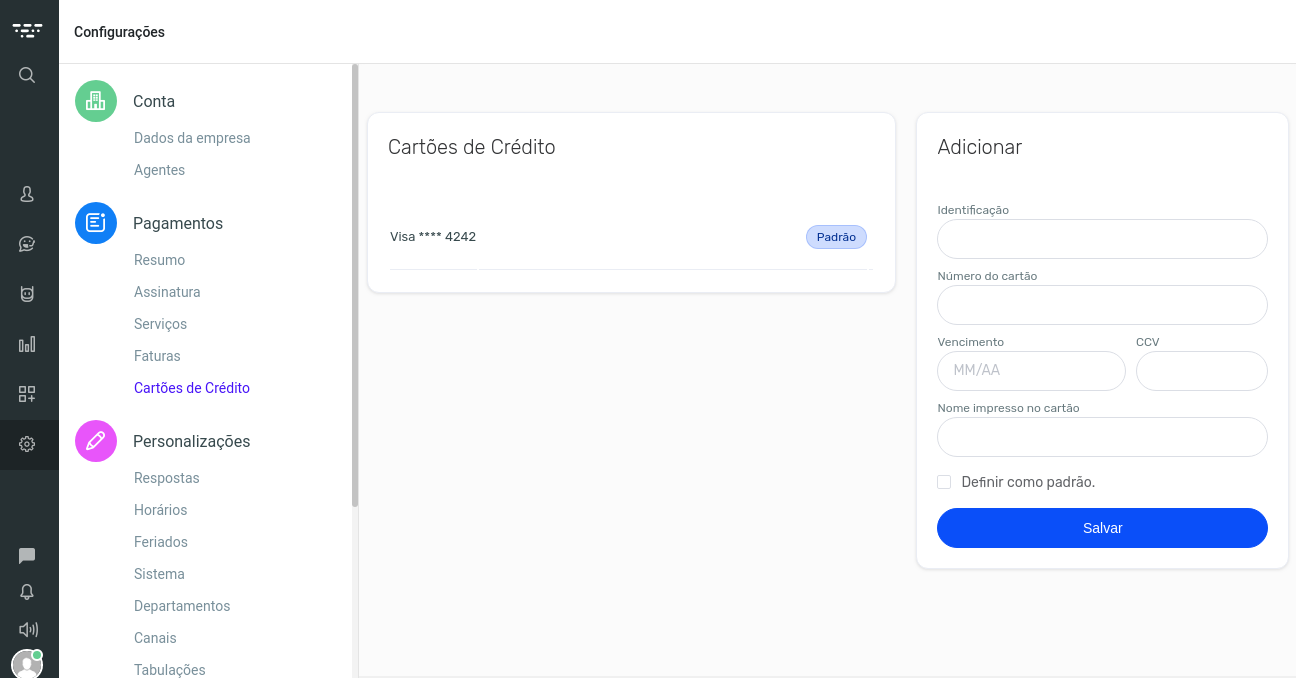Open Assinatura in the settings menu
The height and width of the screenshot is (678, 1296).
(167, 292)
